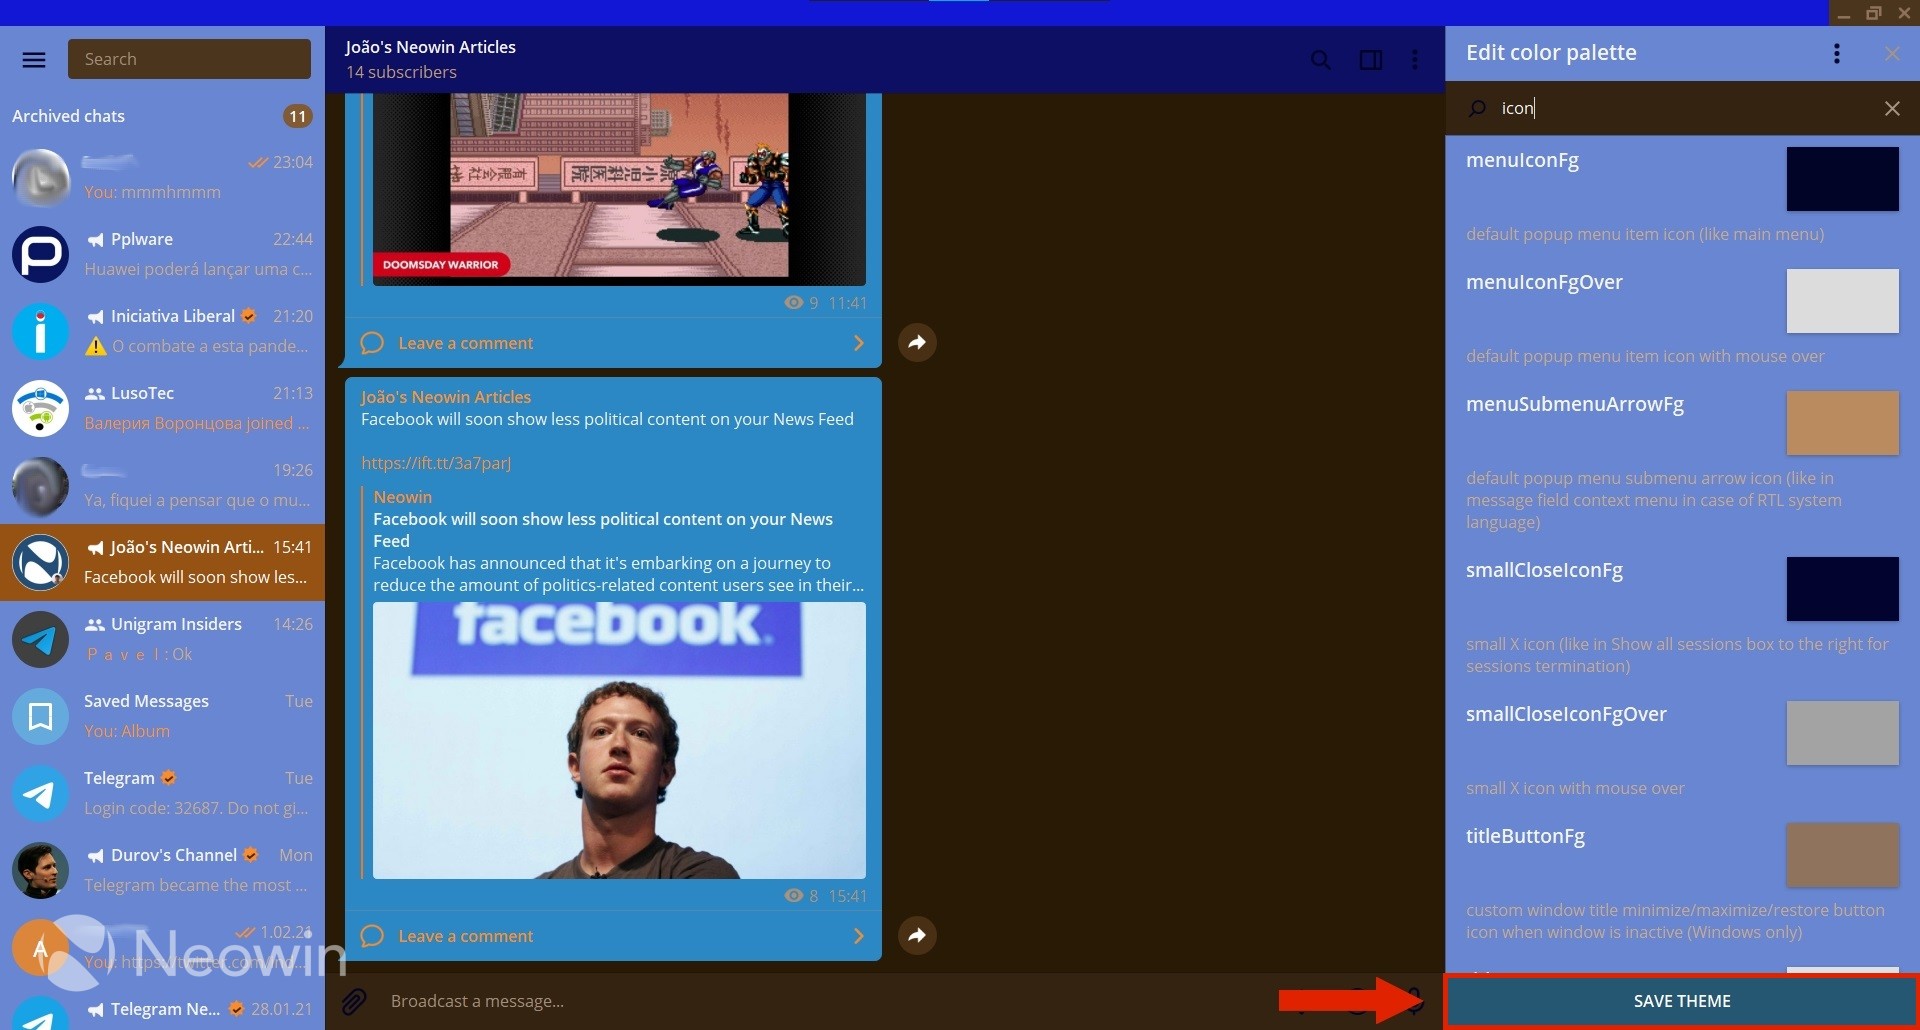1920x1030 pixels.
Task: Click the search icon in the channel header
Action: [1320, 60]
